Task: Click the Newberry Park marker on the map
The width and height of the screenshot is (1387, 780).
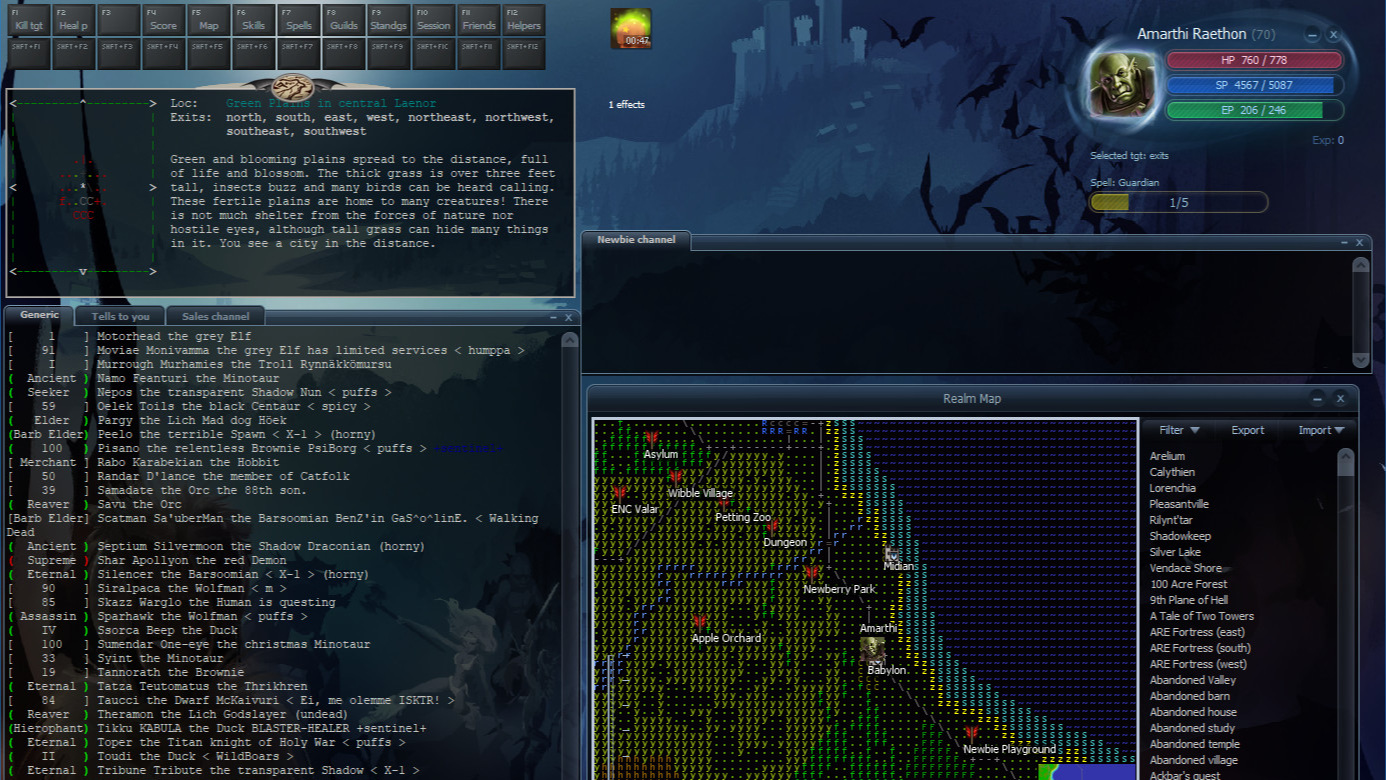Action: (811, 574)
